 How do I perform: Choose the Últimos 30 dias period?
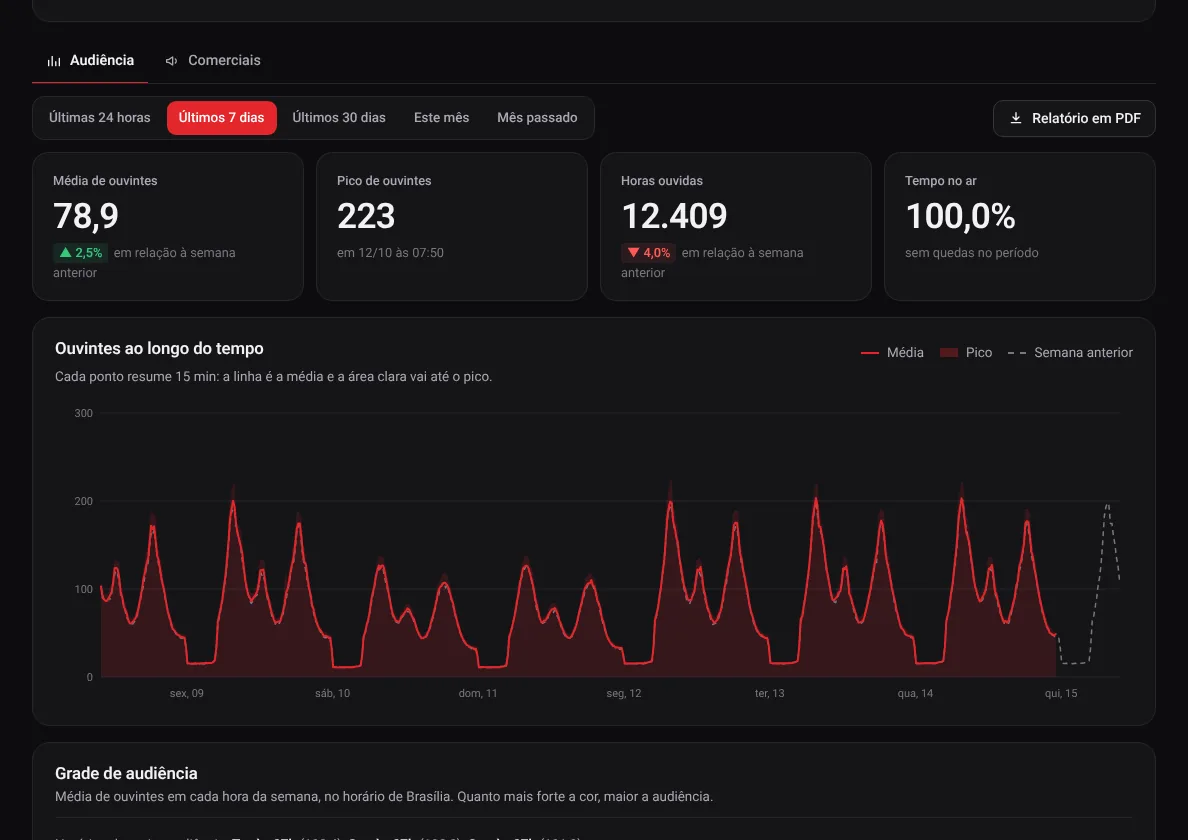tap(339, 117)
